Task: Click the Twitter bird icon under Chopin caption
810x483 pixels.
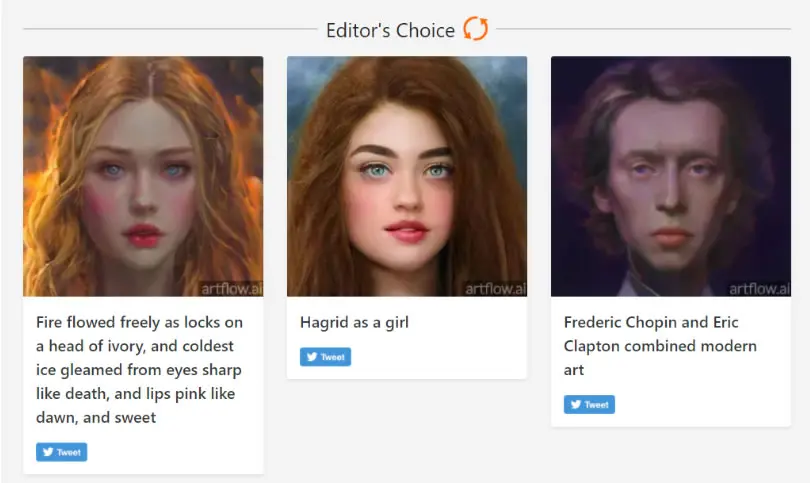Action: 576,404
